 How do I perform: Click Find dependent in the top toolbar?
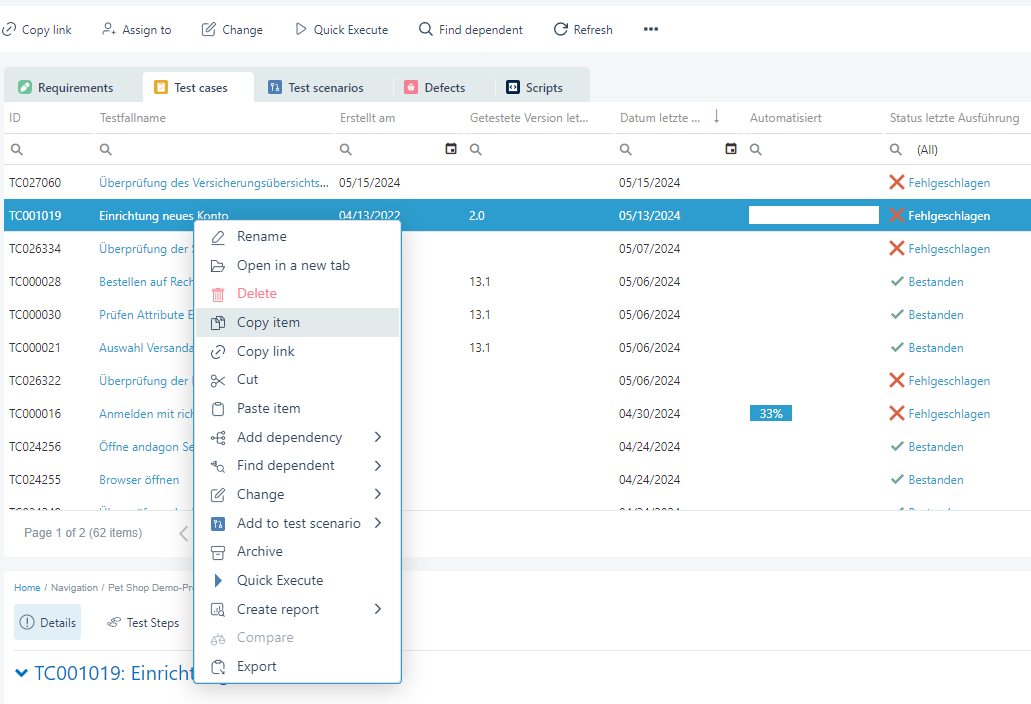point(470,30)
